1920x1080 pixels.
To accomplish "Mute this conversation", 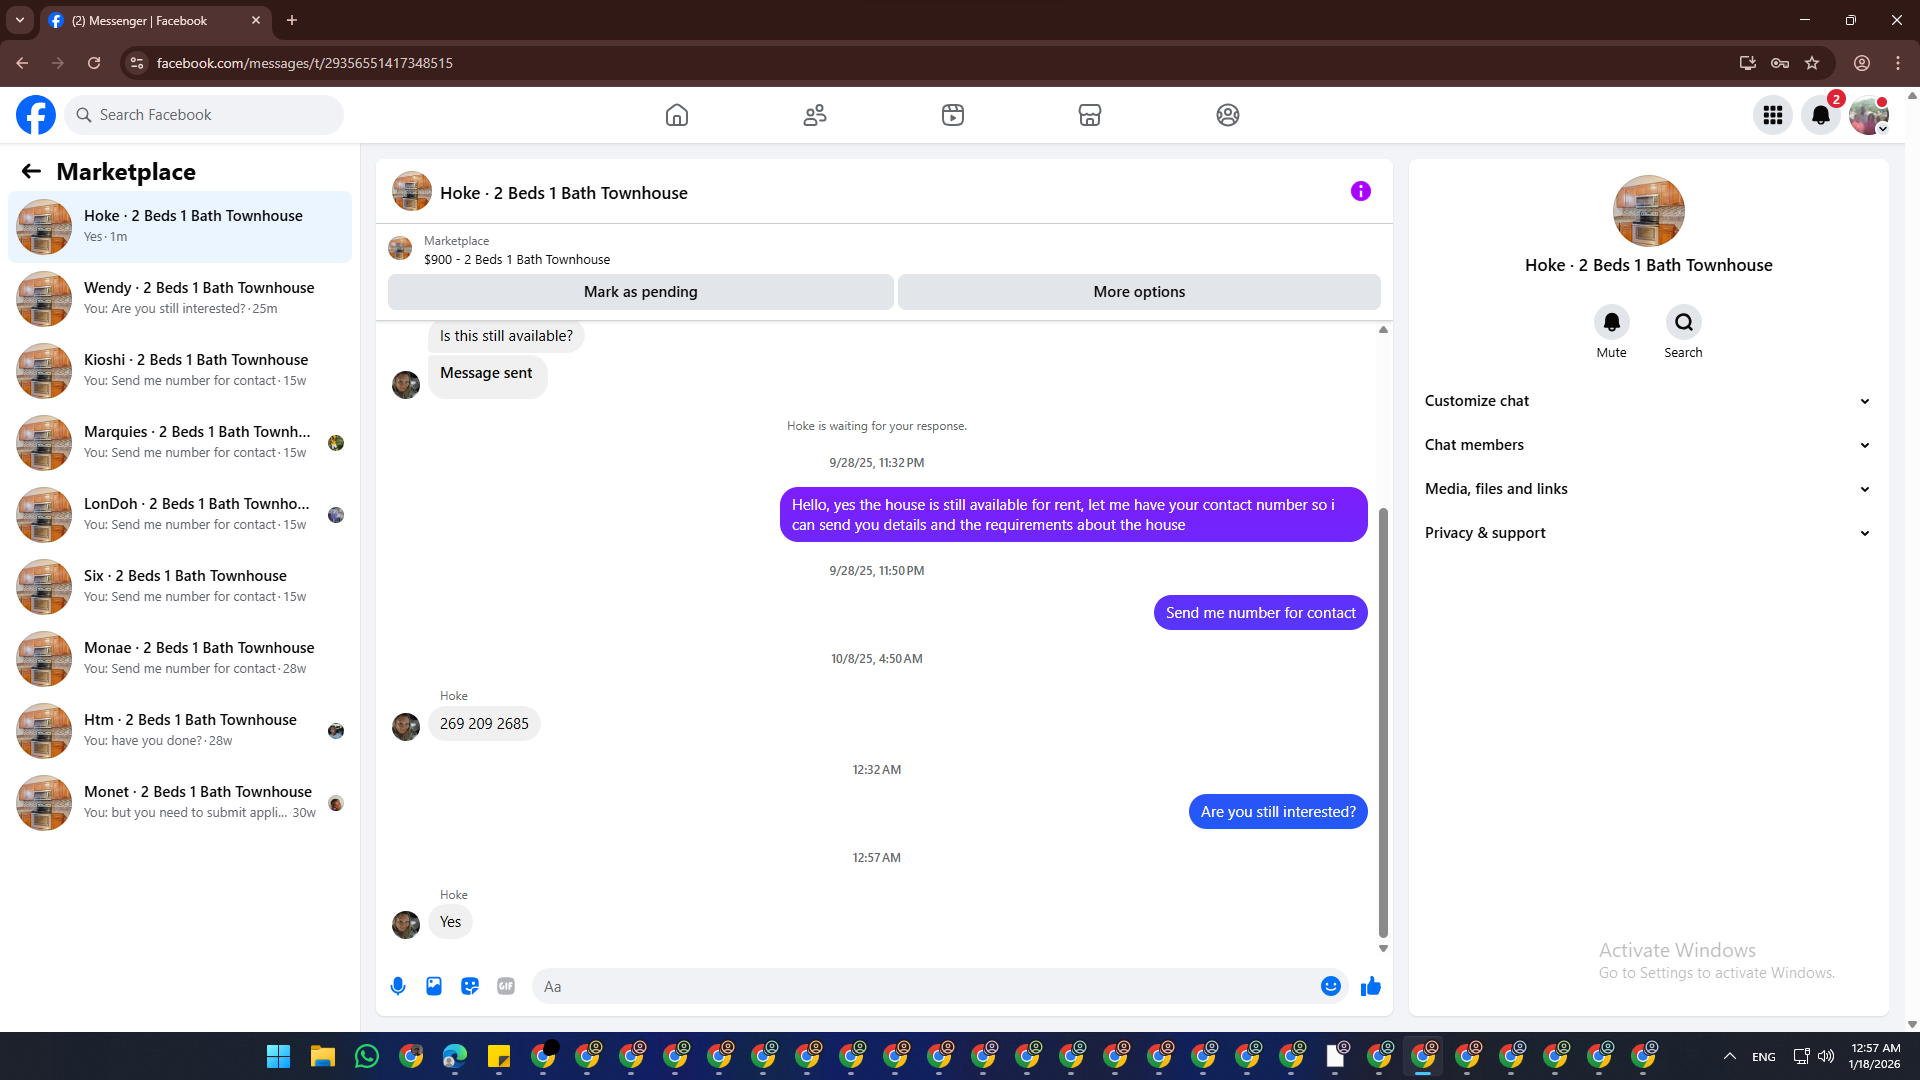I will (x=1611, y=323).
